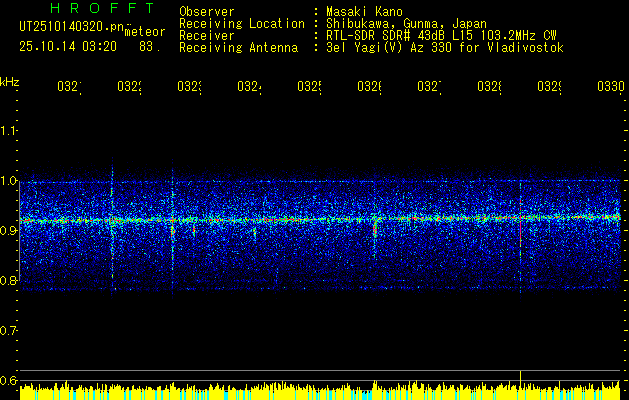629x400 pixels.
Task: Click the 0329 time marker
Action: (549, 87)
